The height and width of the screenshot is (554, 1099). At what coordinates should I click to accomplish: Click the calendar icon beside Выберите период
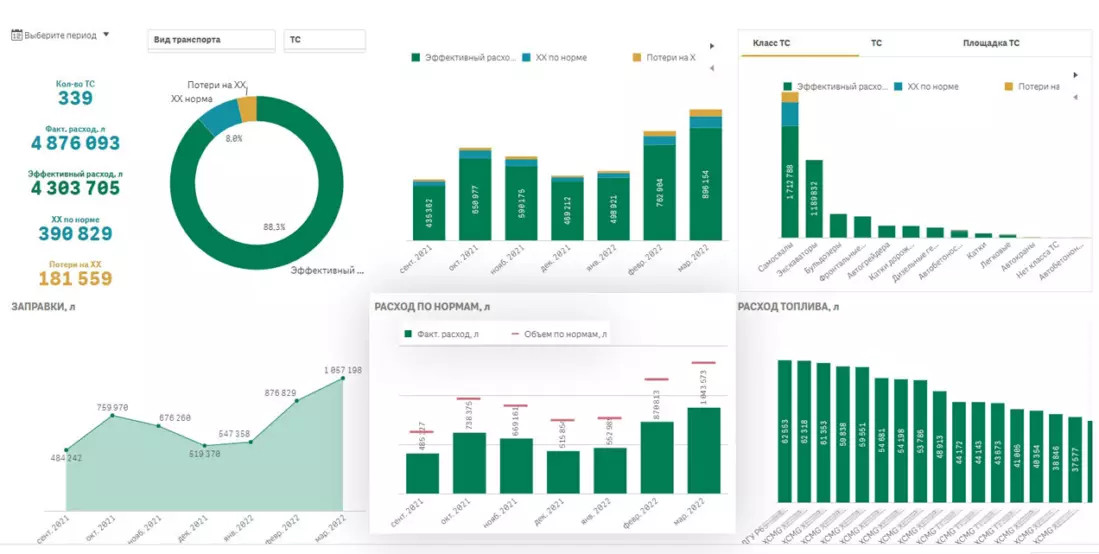click(17, 34)
